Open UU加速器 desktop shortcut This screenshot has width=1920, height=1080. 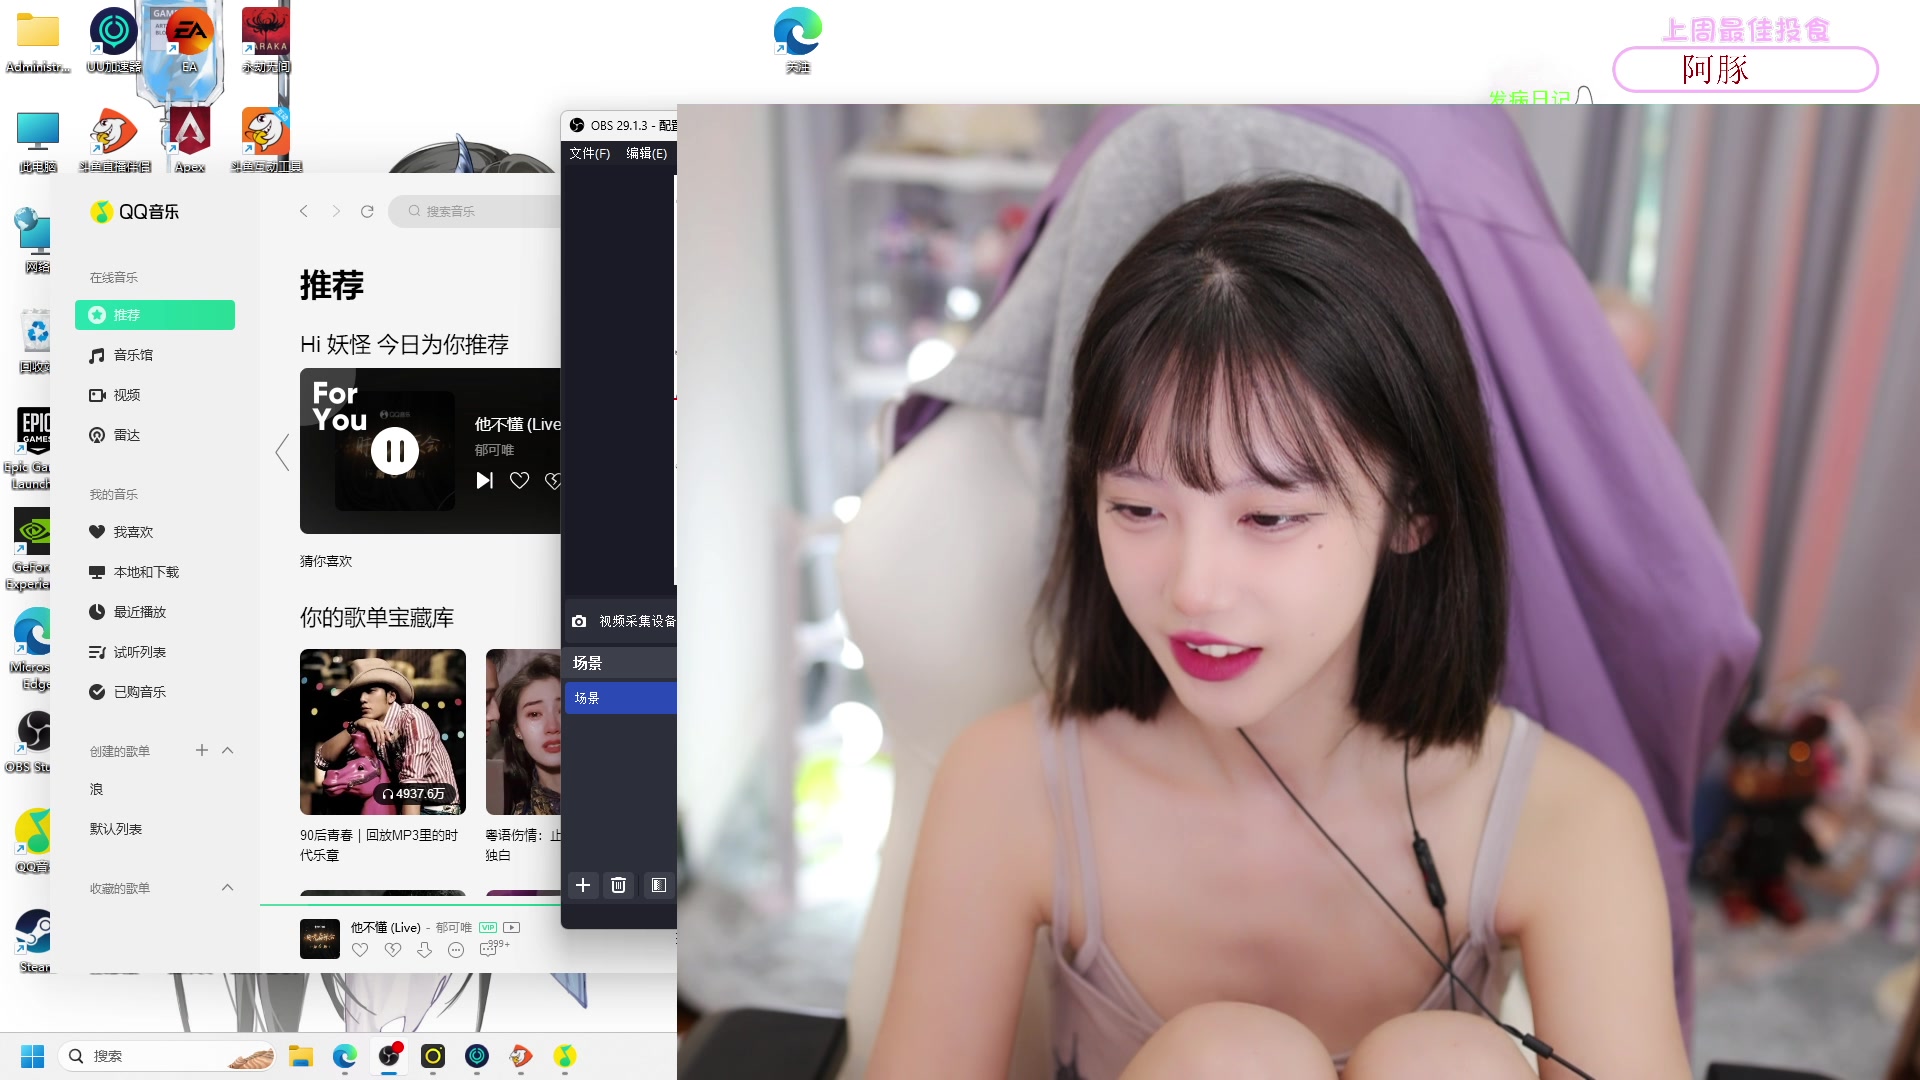[114, 40]
